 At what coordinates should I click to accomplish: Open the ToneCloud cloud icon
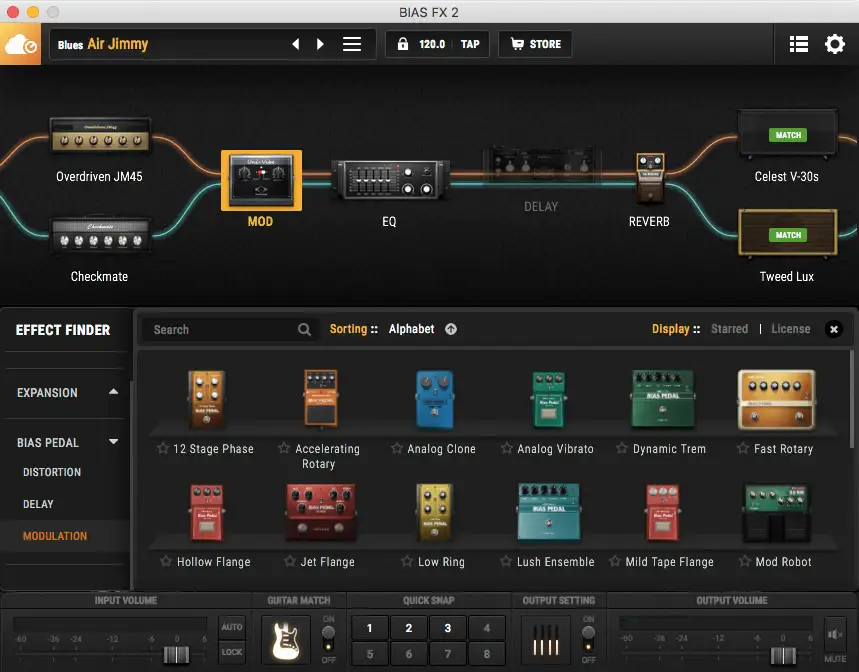click(x=20, y=45)
